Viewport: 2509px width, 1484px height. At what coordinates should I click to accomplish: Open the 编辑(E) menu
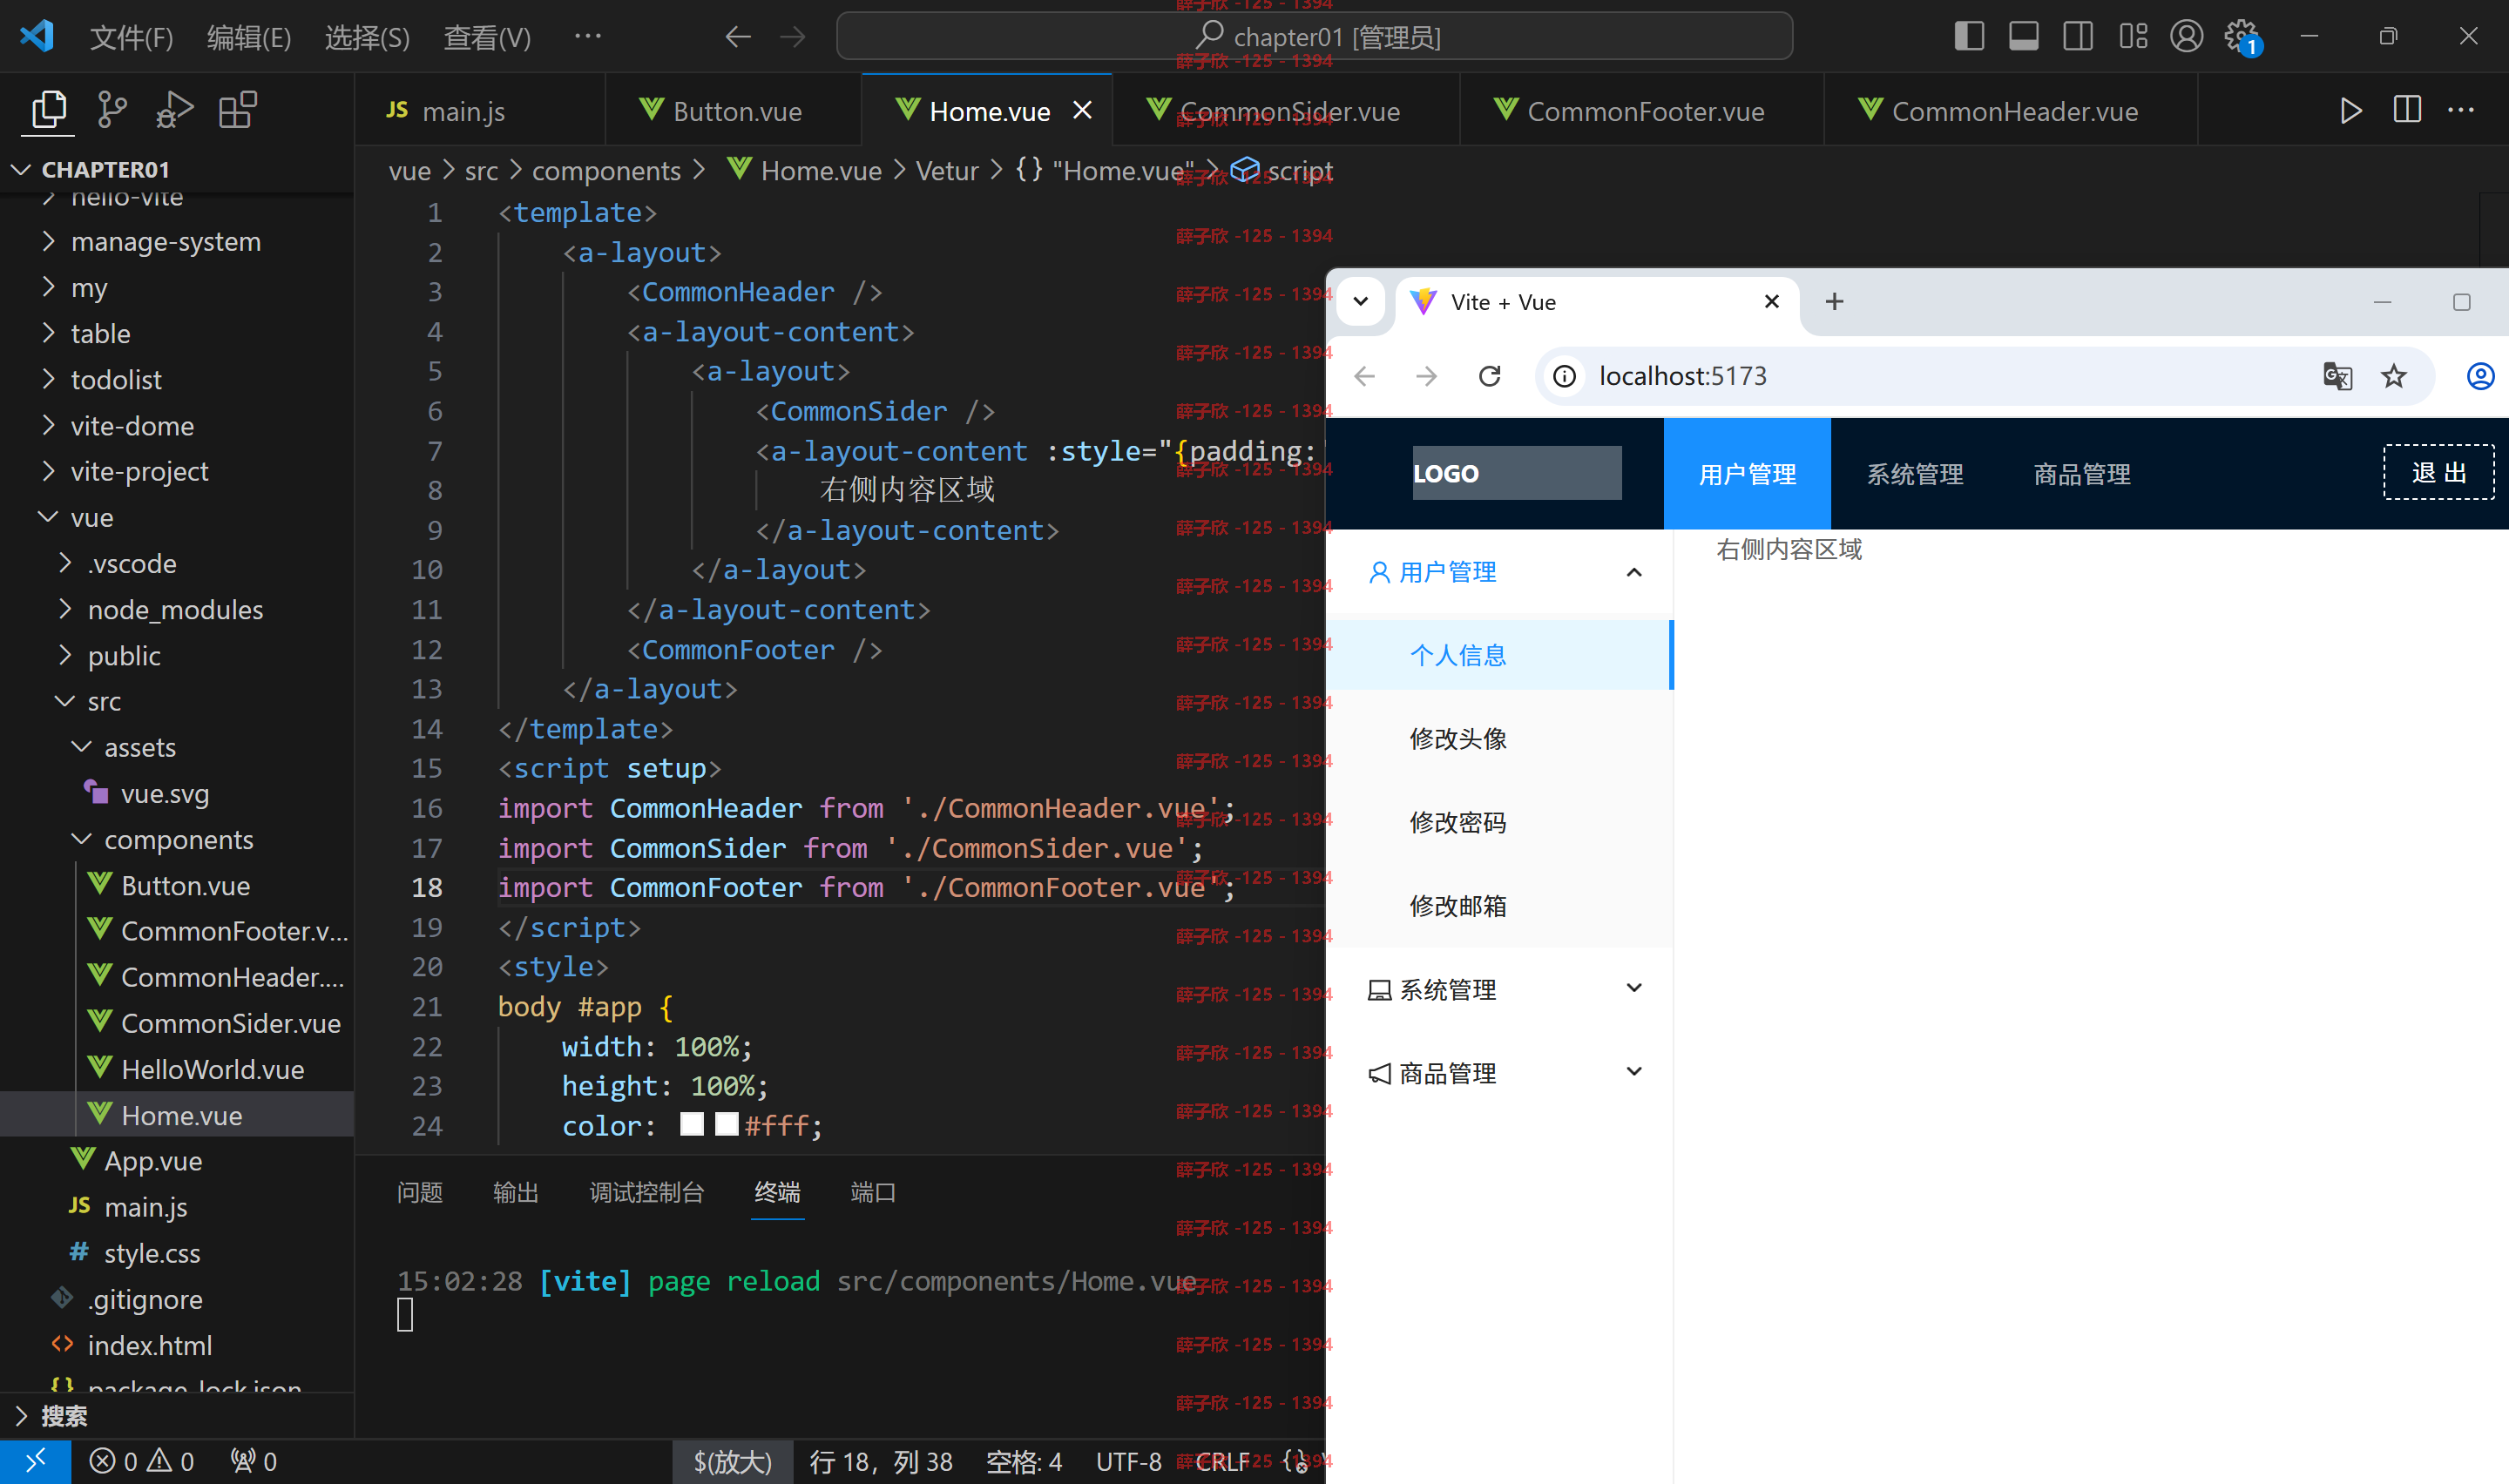[x=249, y=37]
